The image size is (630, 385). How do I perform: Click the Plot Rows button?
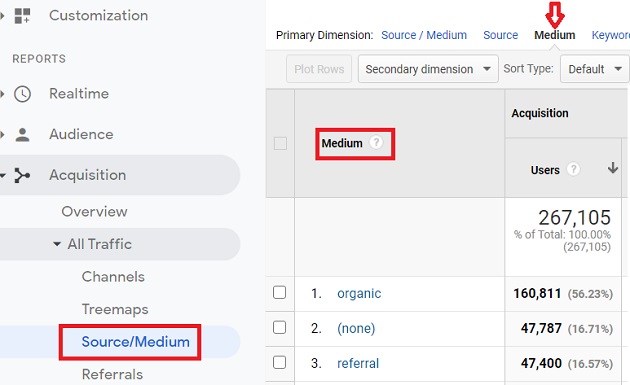pos(319,69)
